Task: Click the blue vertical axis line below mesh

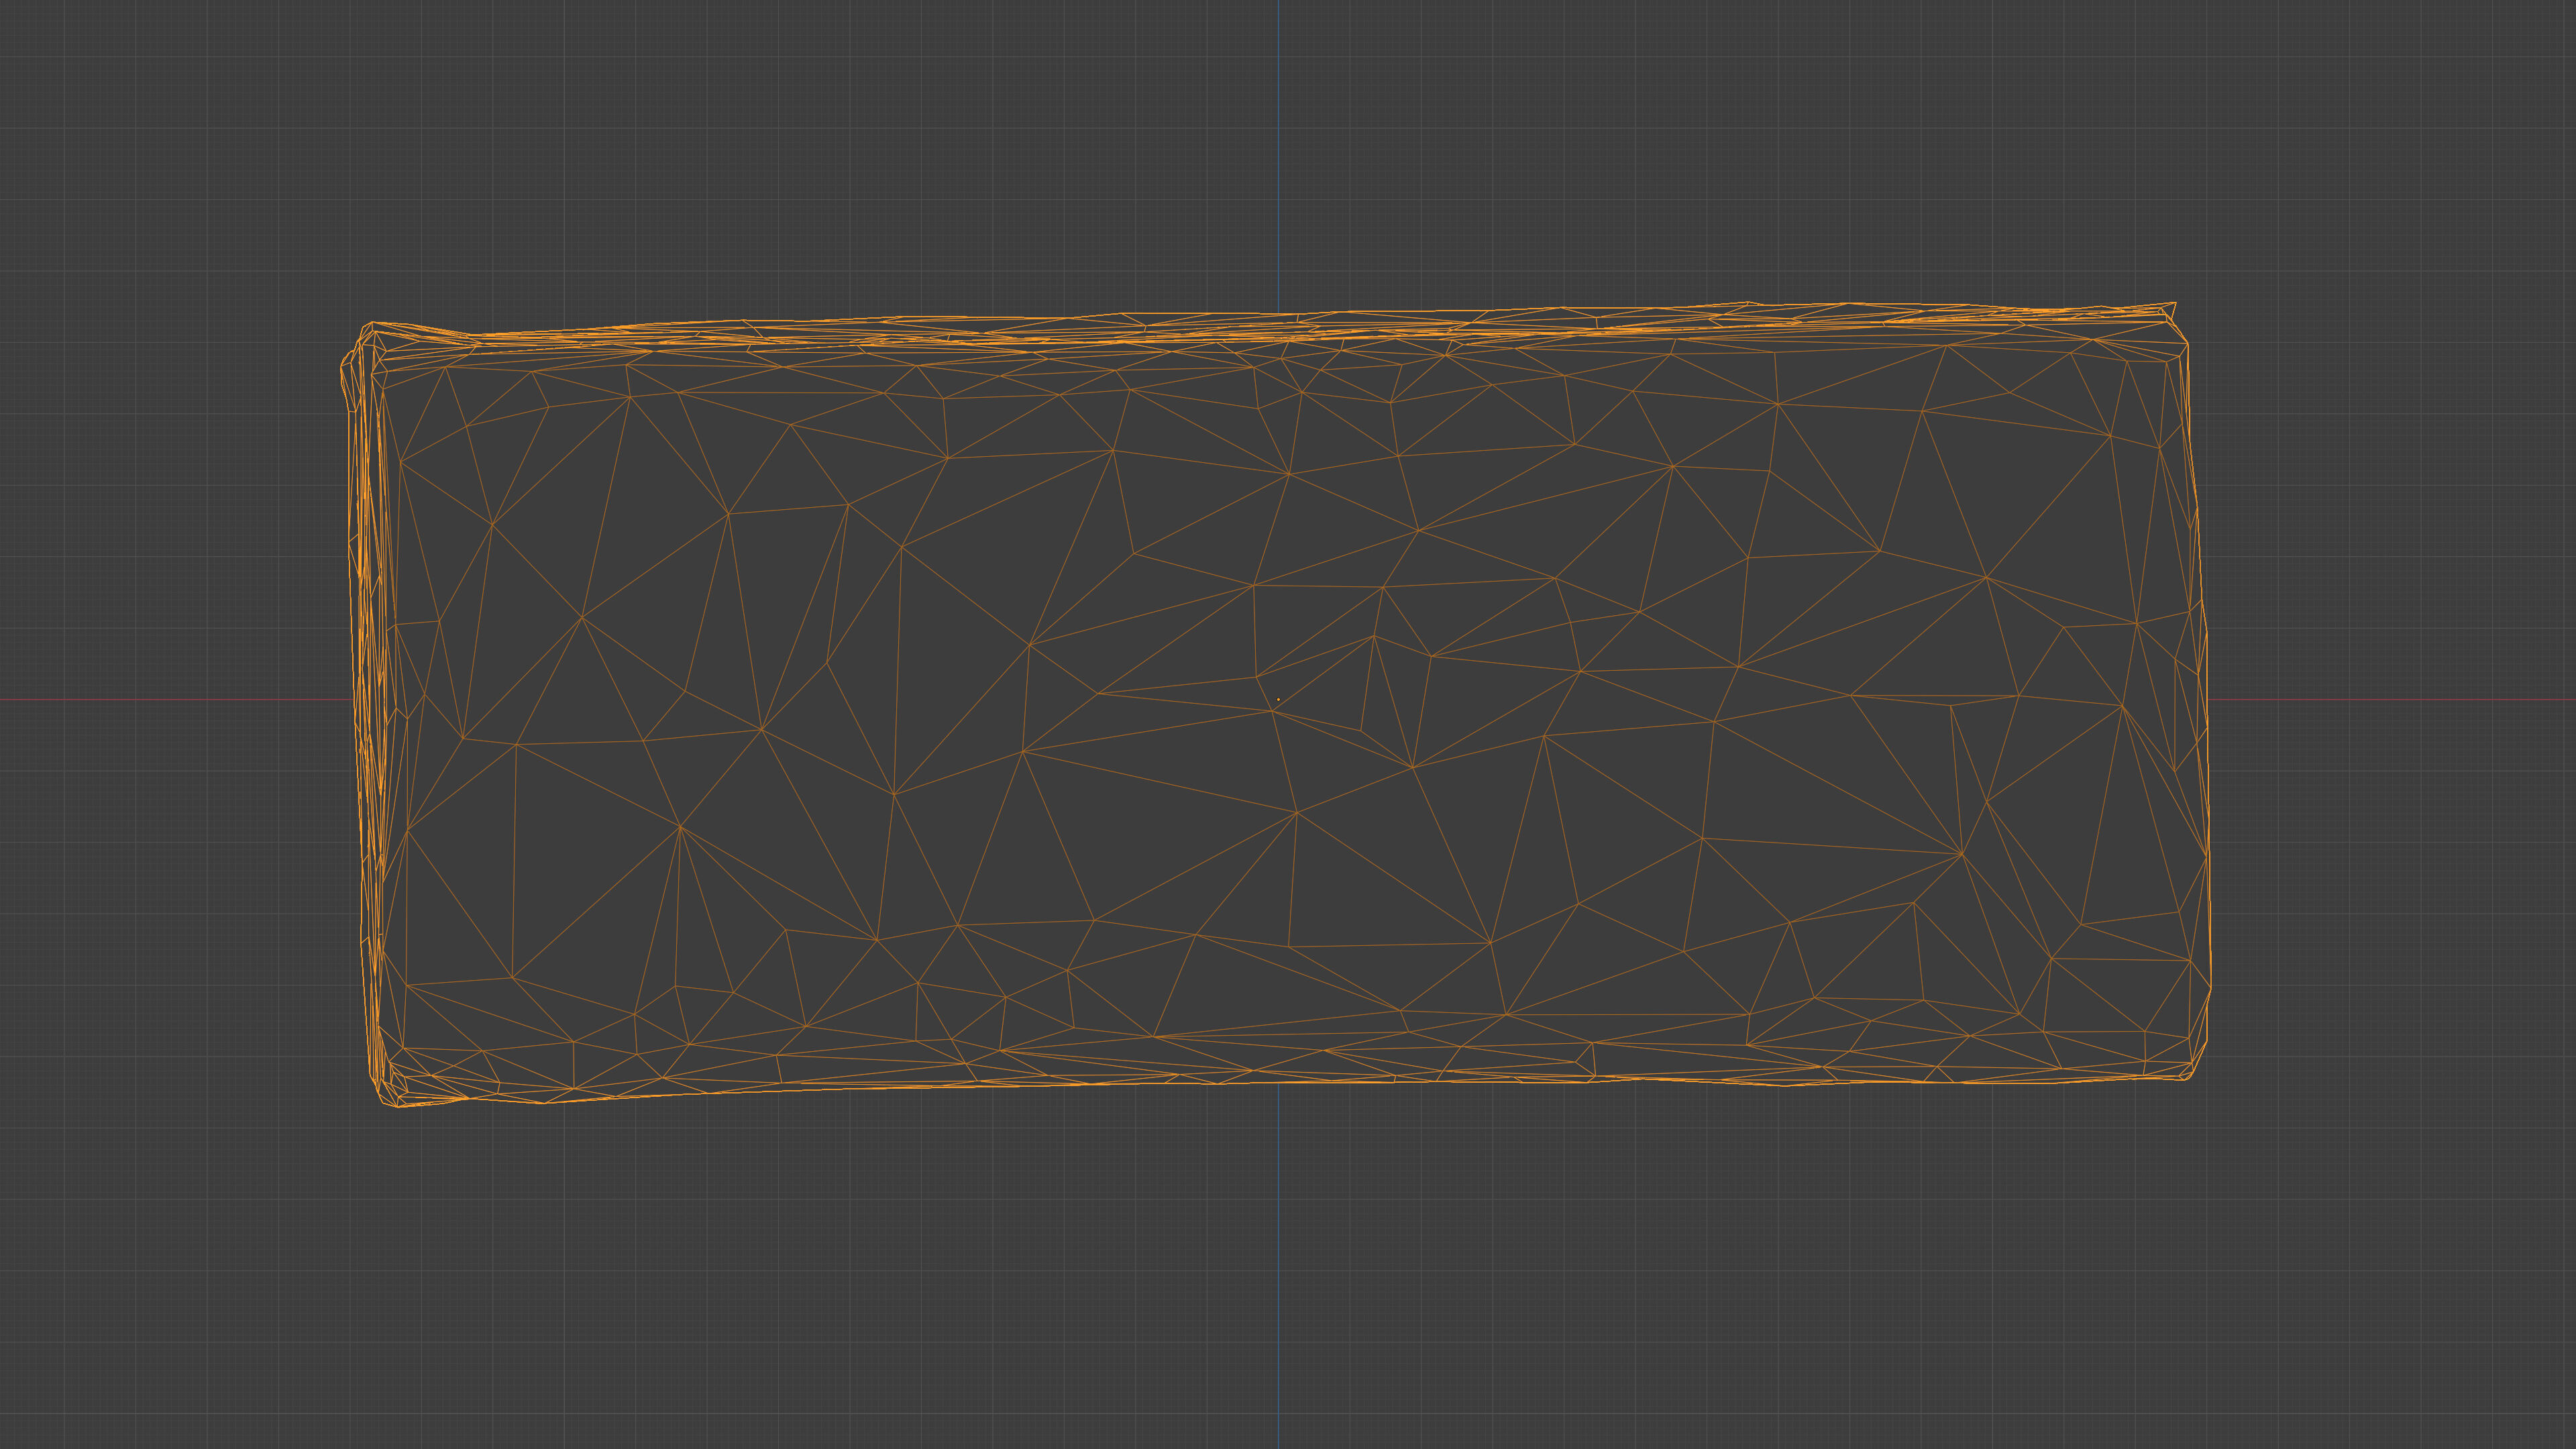Action: click(x=1278, y=1270)
